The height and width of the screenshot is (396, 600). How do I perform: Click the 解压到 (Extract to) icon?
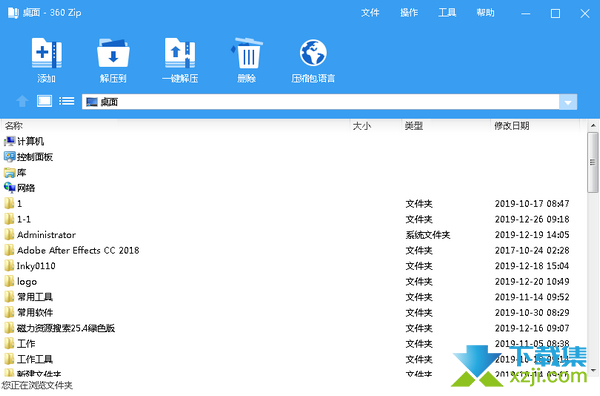click(113, 53)
